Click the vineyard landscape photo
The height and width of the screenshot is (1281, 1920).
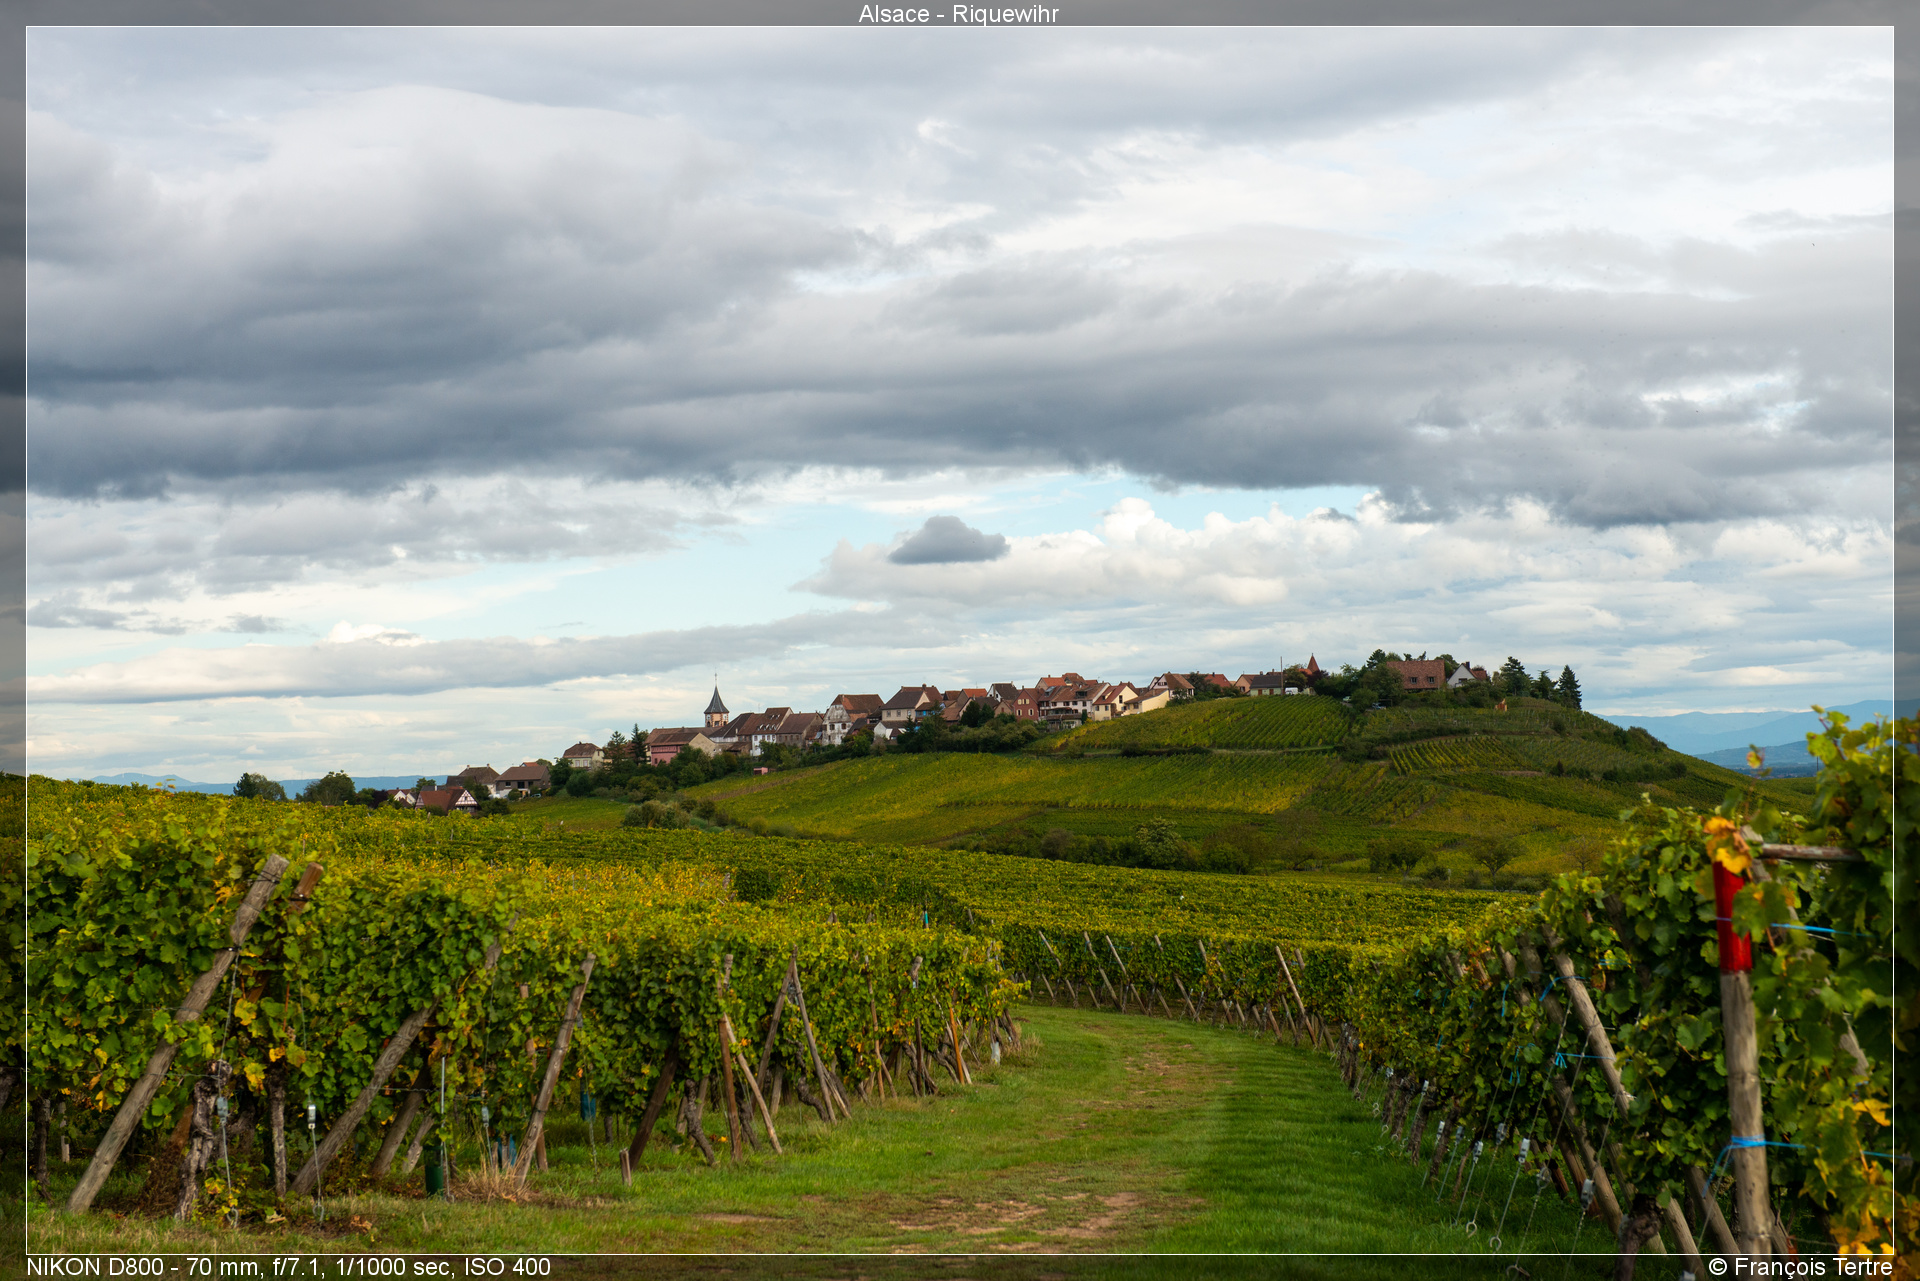960,640
